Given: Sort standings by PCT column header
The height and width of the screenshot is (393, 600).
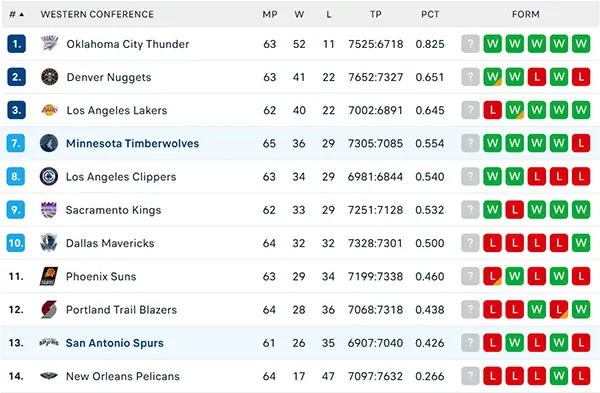Looking at the screenshot, I should tap(430, 15).
